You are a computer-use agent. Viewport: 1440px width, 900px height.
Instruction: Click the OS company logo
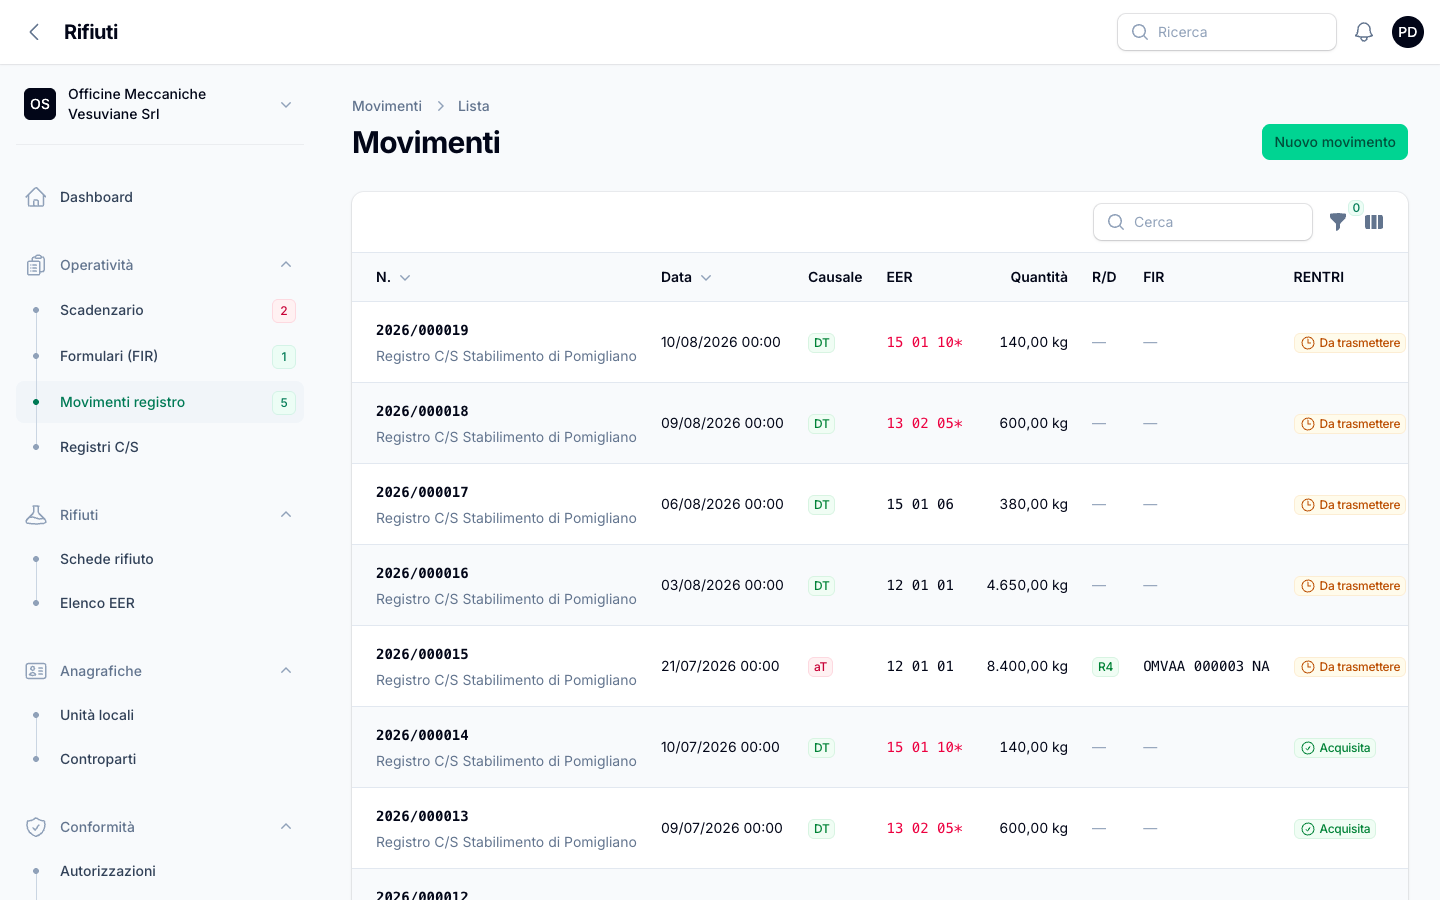coord(40,104)
